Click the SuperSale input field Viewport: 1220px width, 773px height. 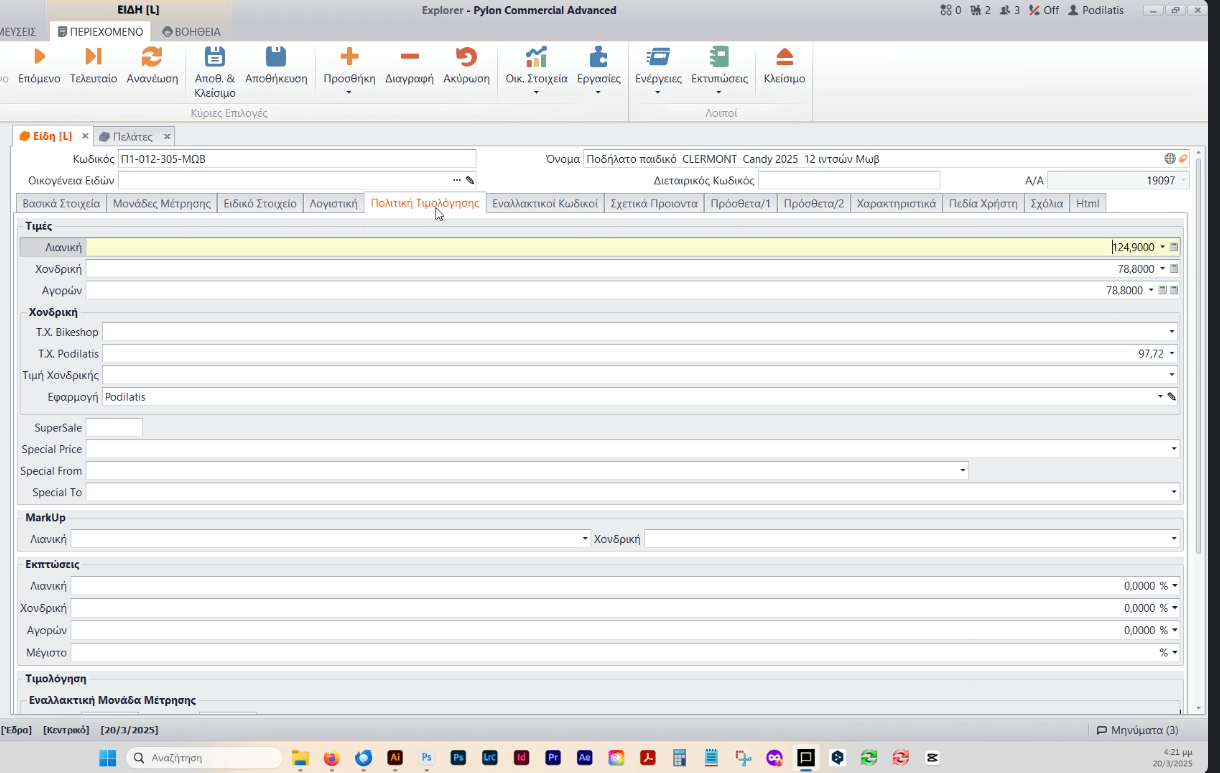(x=114, y=428)
